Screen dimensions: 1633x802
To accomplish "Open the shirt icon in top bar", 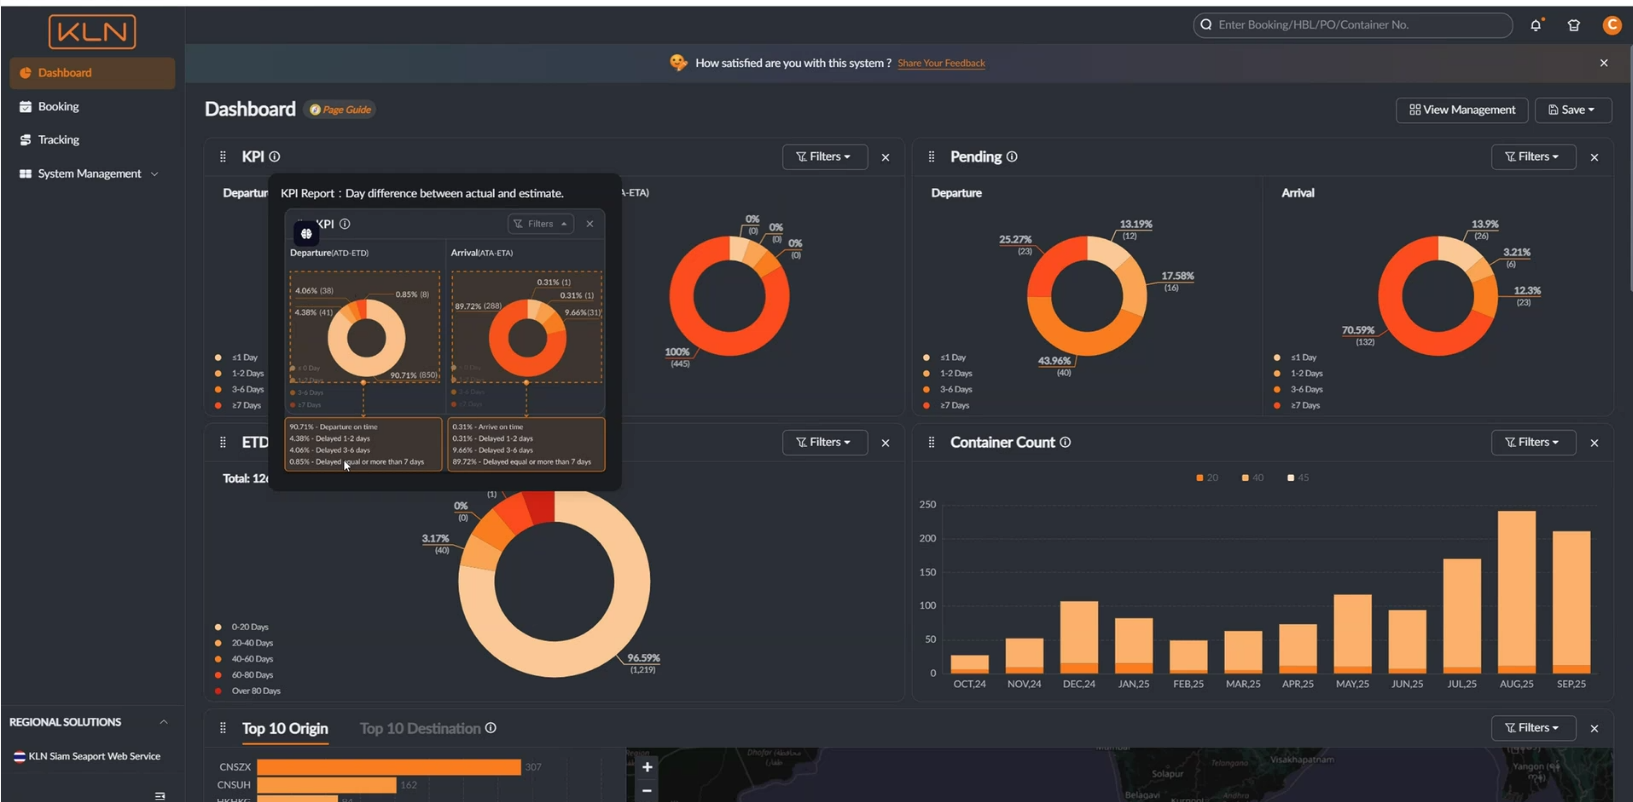I will (x=1574, y=25).
